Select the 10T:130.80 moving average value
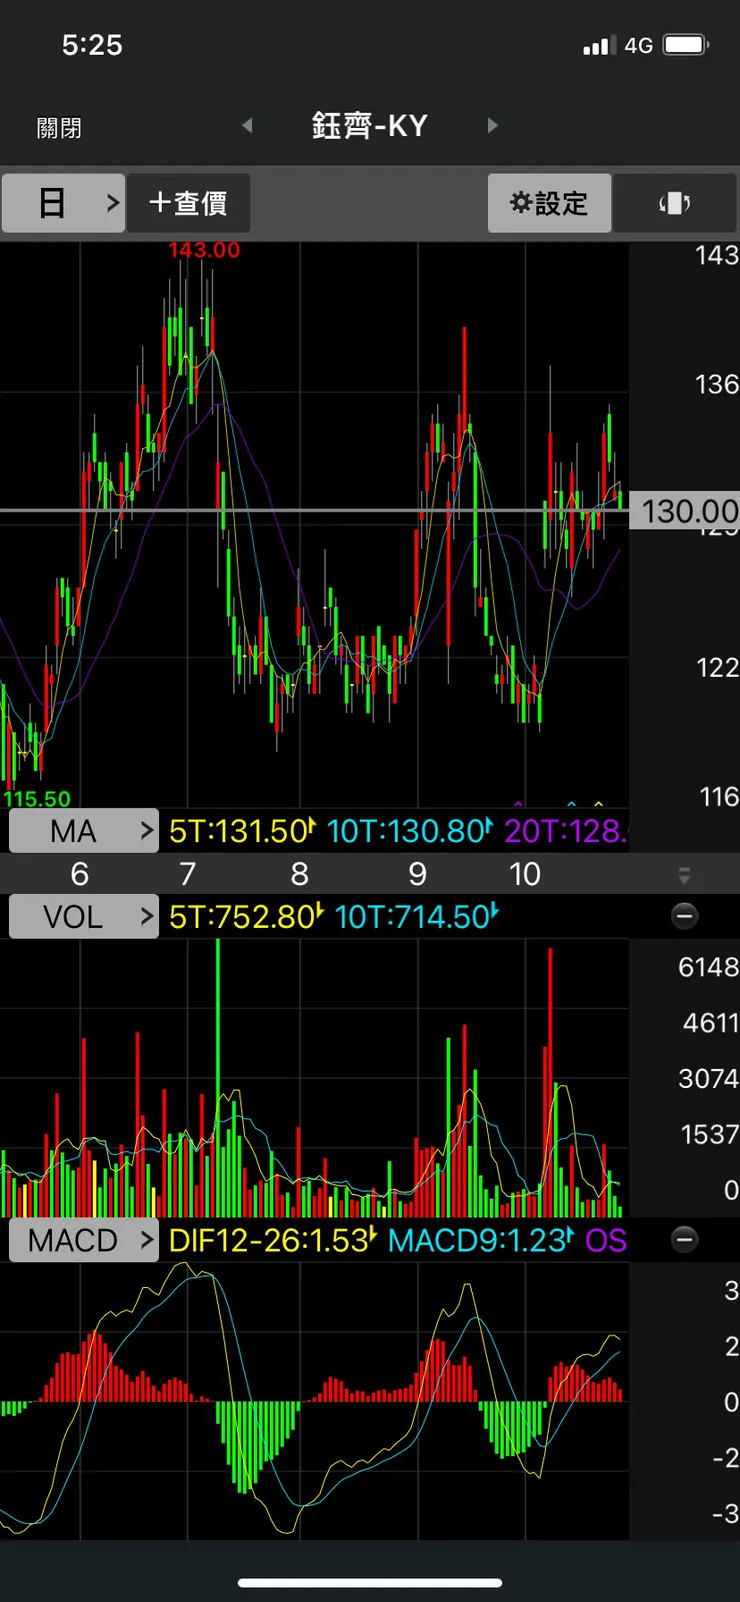The width and height of the screenshot is (740, 1602). [410, 831]
